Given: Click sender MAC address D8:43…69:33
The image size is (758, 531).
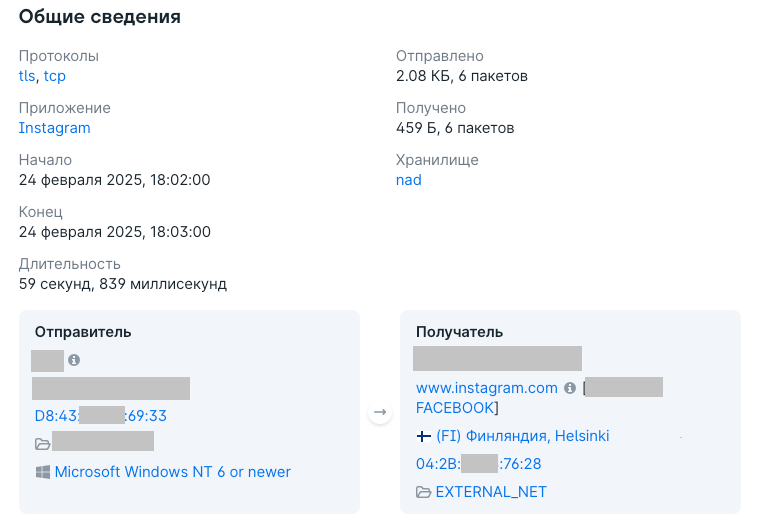Looking at the screenshot, I should [x=101, y=416].
